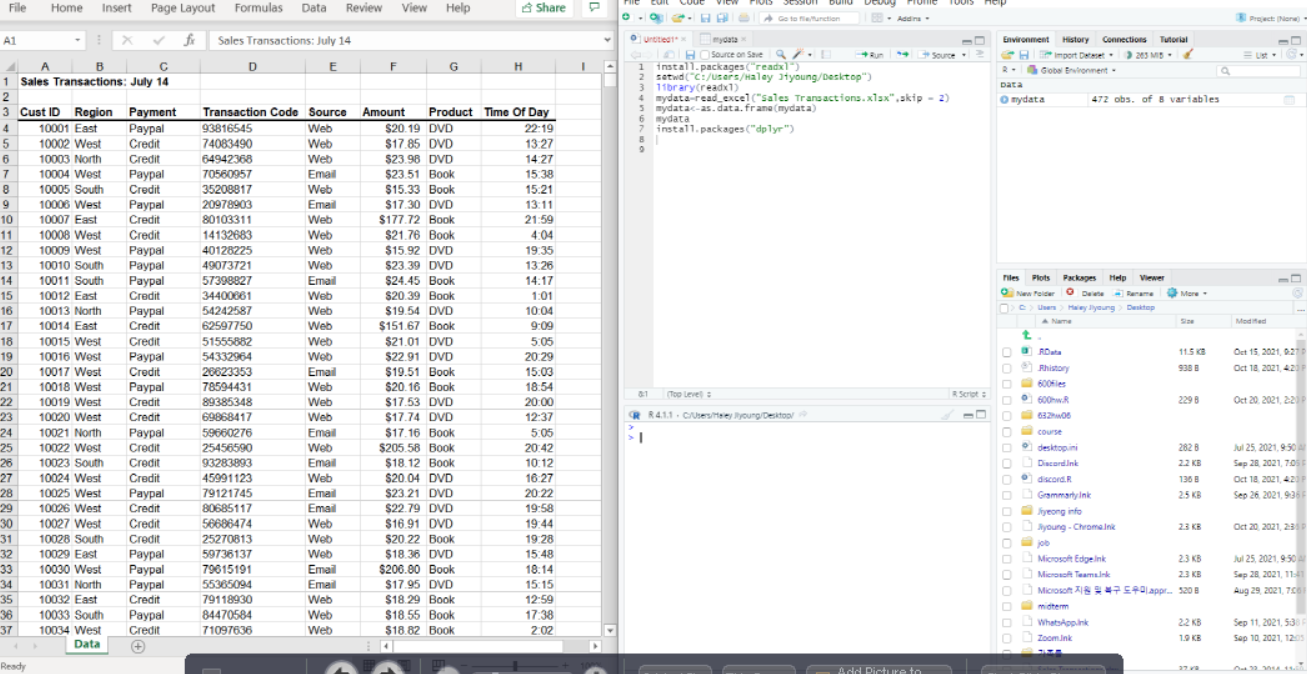Image resolution: width=1307 pixels, height=674 pixels.
Task: Tick the select-all checkbox above the file list
Action: pyautogui.click(x=1004, y=308)
